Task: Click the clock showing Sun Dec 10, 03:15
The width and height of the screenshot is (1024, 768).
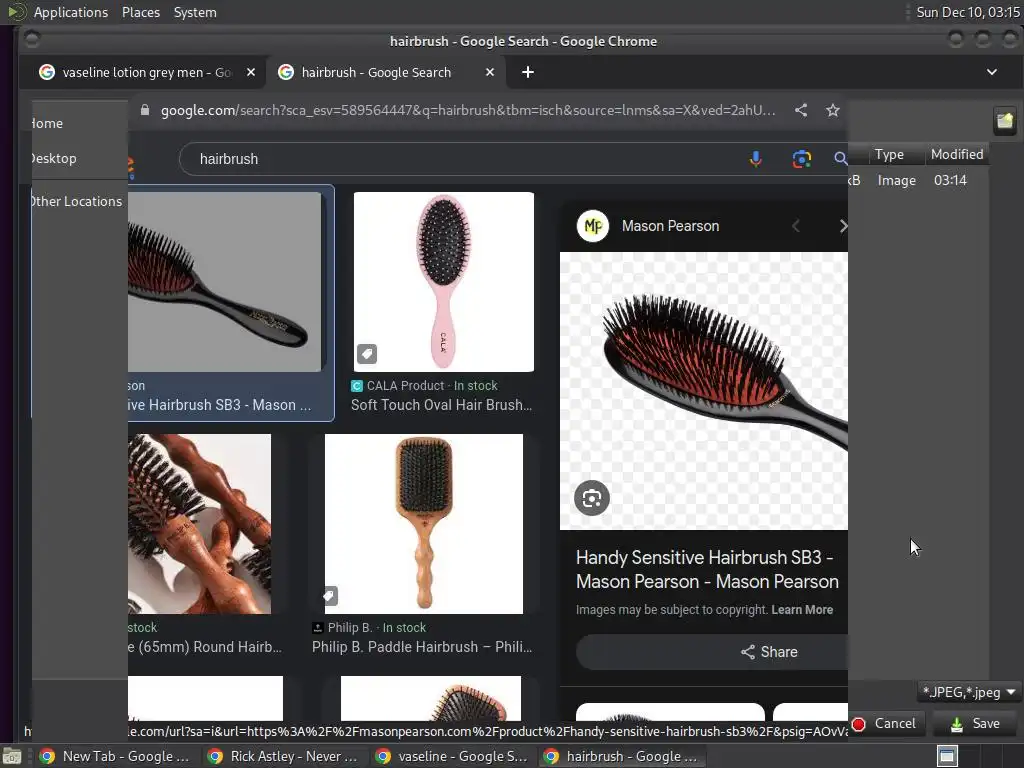Action: pos(967,12)
